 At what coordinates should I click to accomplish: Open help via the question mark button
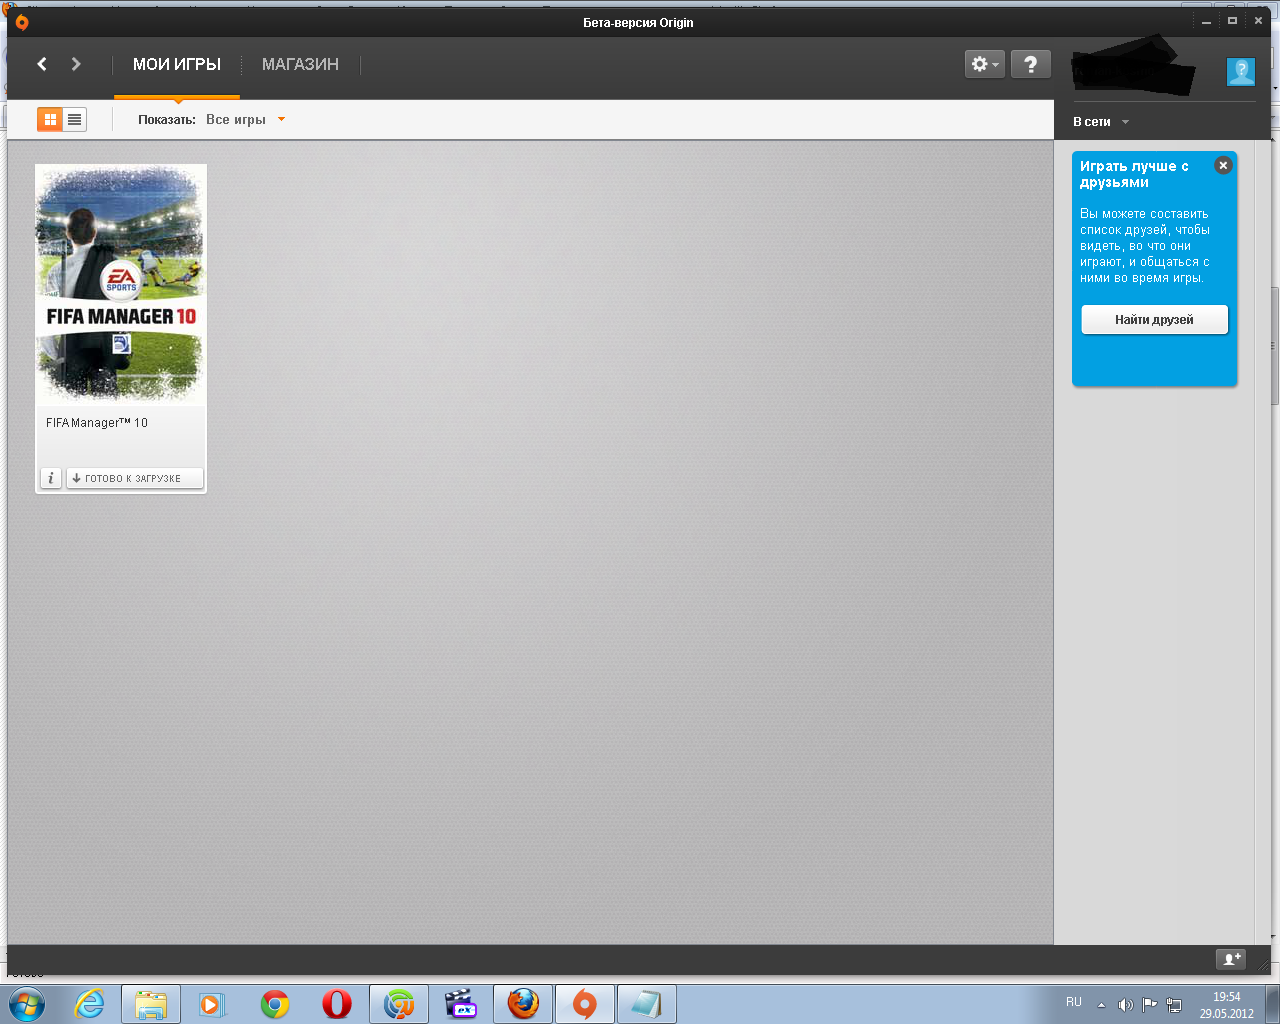point(1030,64)
